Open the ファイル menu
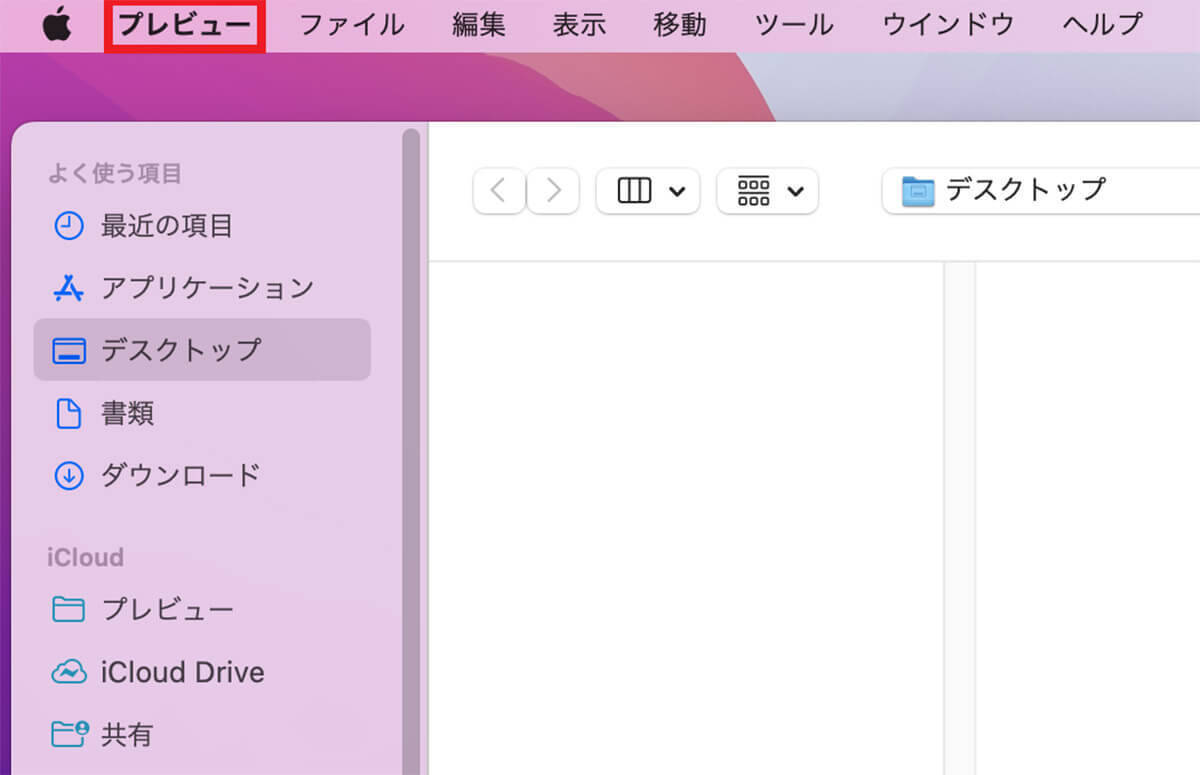1200x775 pixels. pos(352,24)
